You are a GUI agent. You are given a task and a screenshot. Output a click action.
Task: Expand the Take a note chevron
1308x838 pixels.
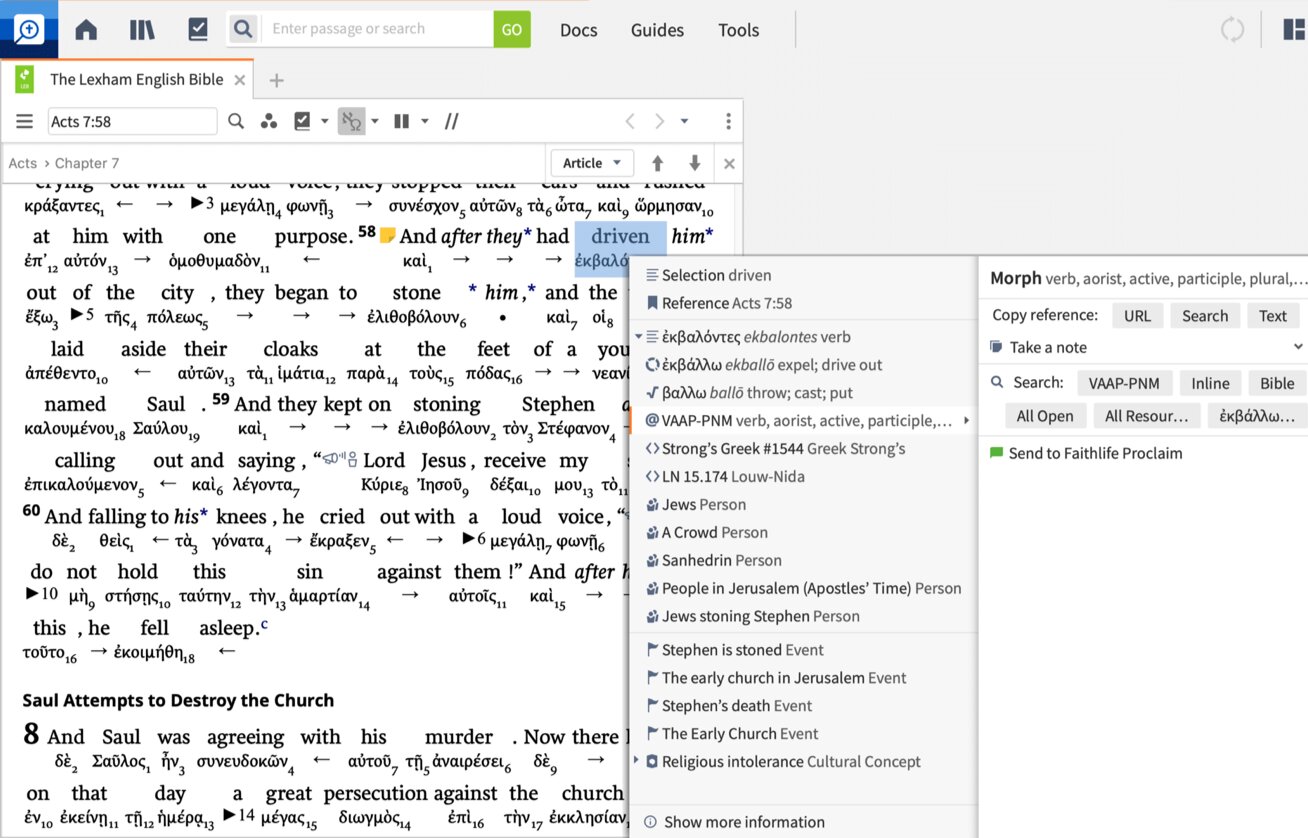point(1297,347)
